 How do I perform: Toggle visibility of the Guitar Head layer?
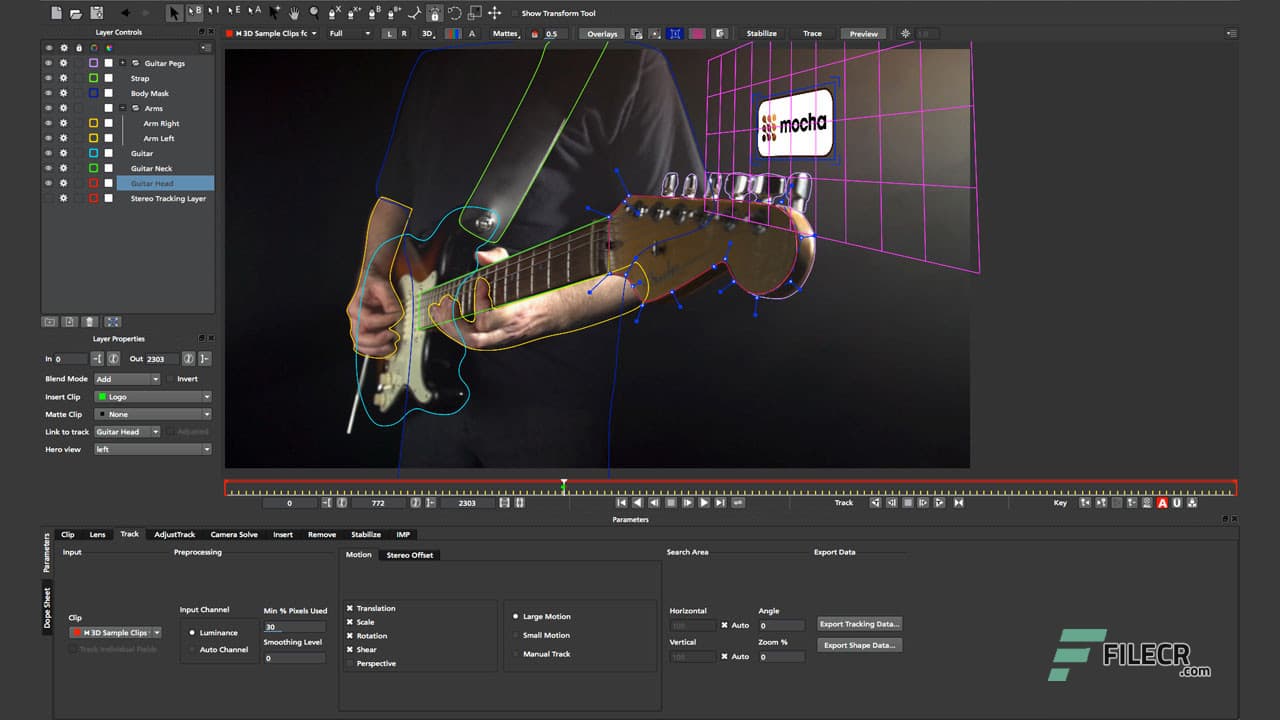(49, 182)
